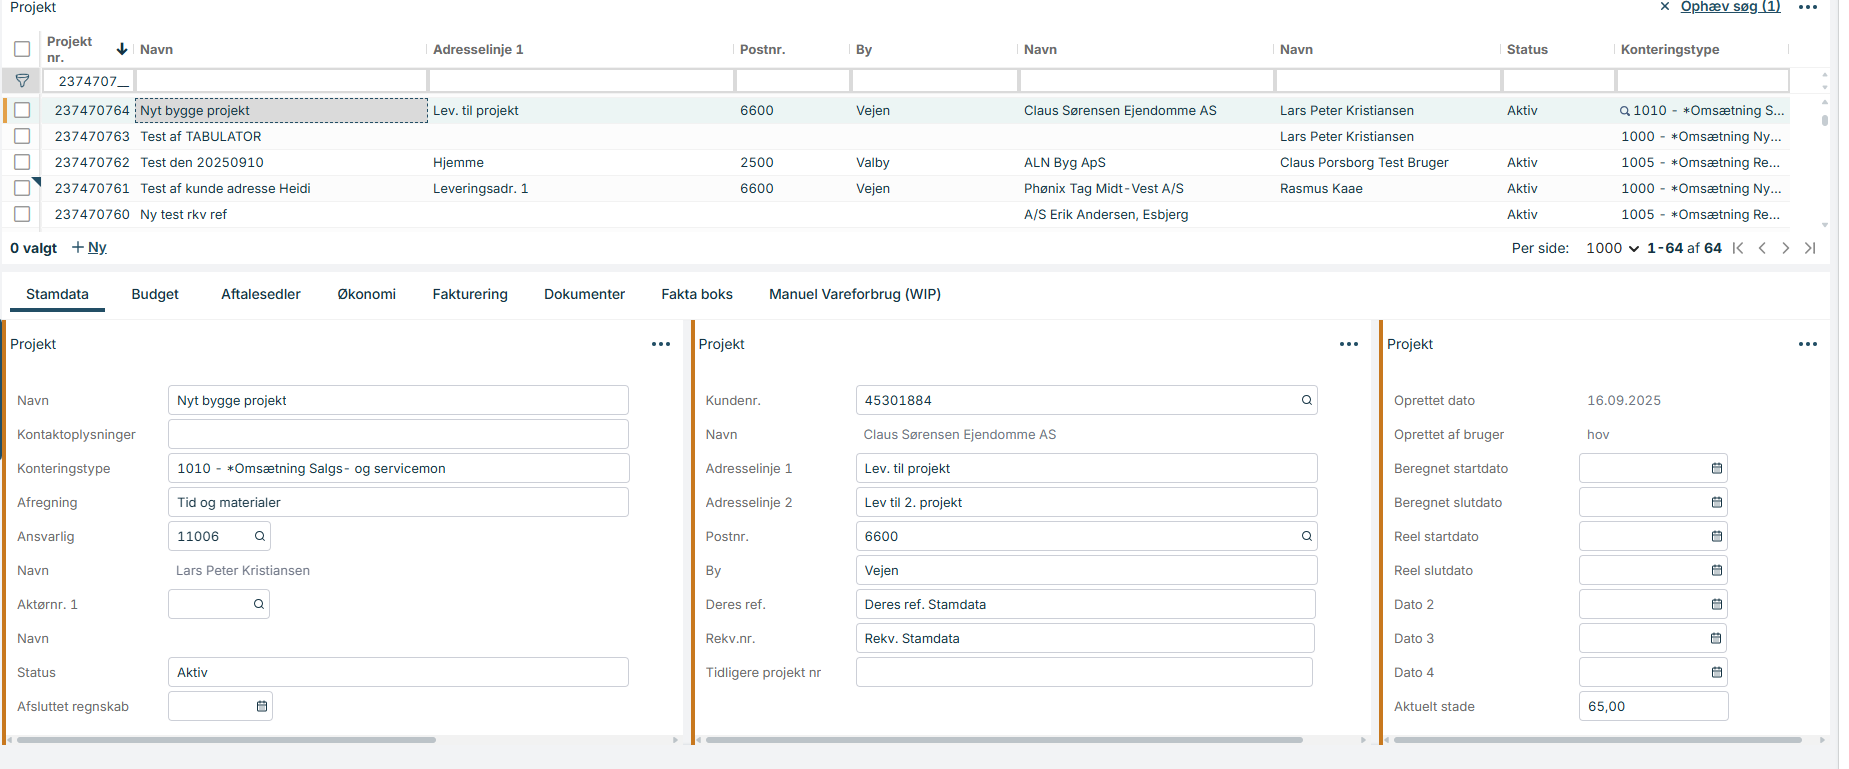Select checkbox for project 237470763
The height and width of the screenshot is (769, 1849).
[22, 136]
